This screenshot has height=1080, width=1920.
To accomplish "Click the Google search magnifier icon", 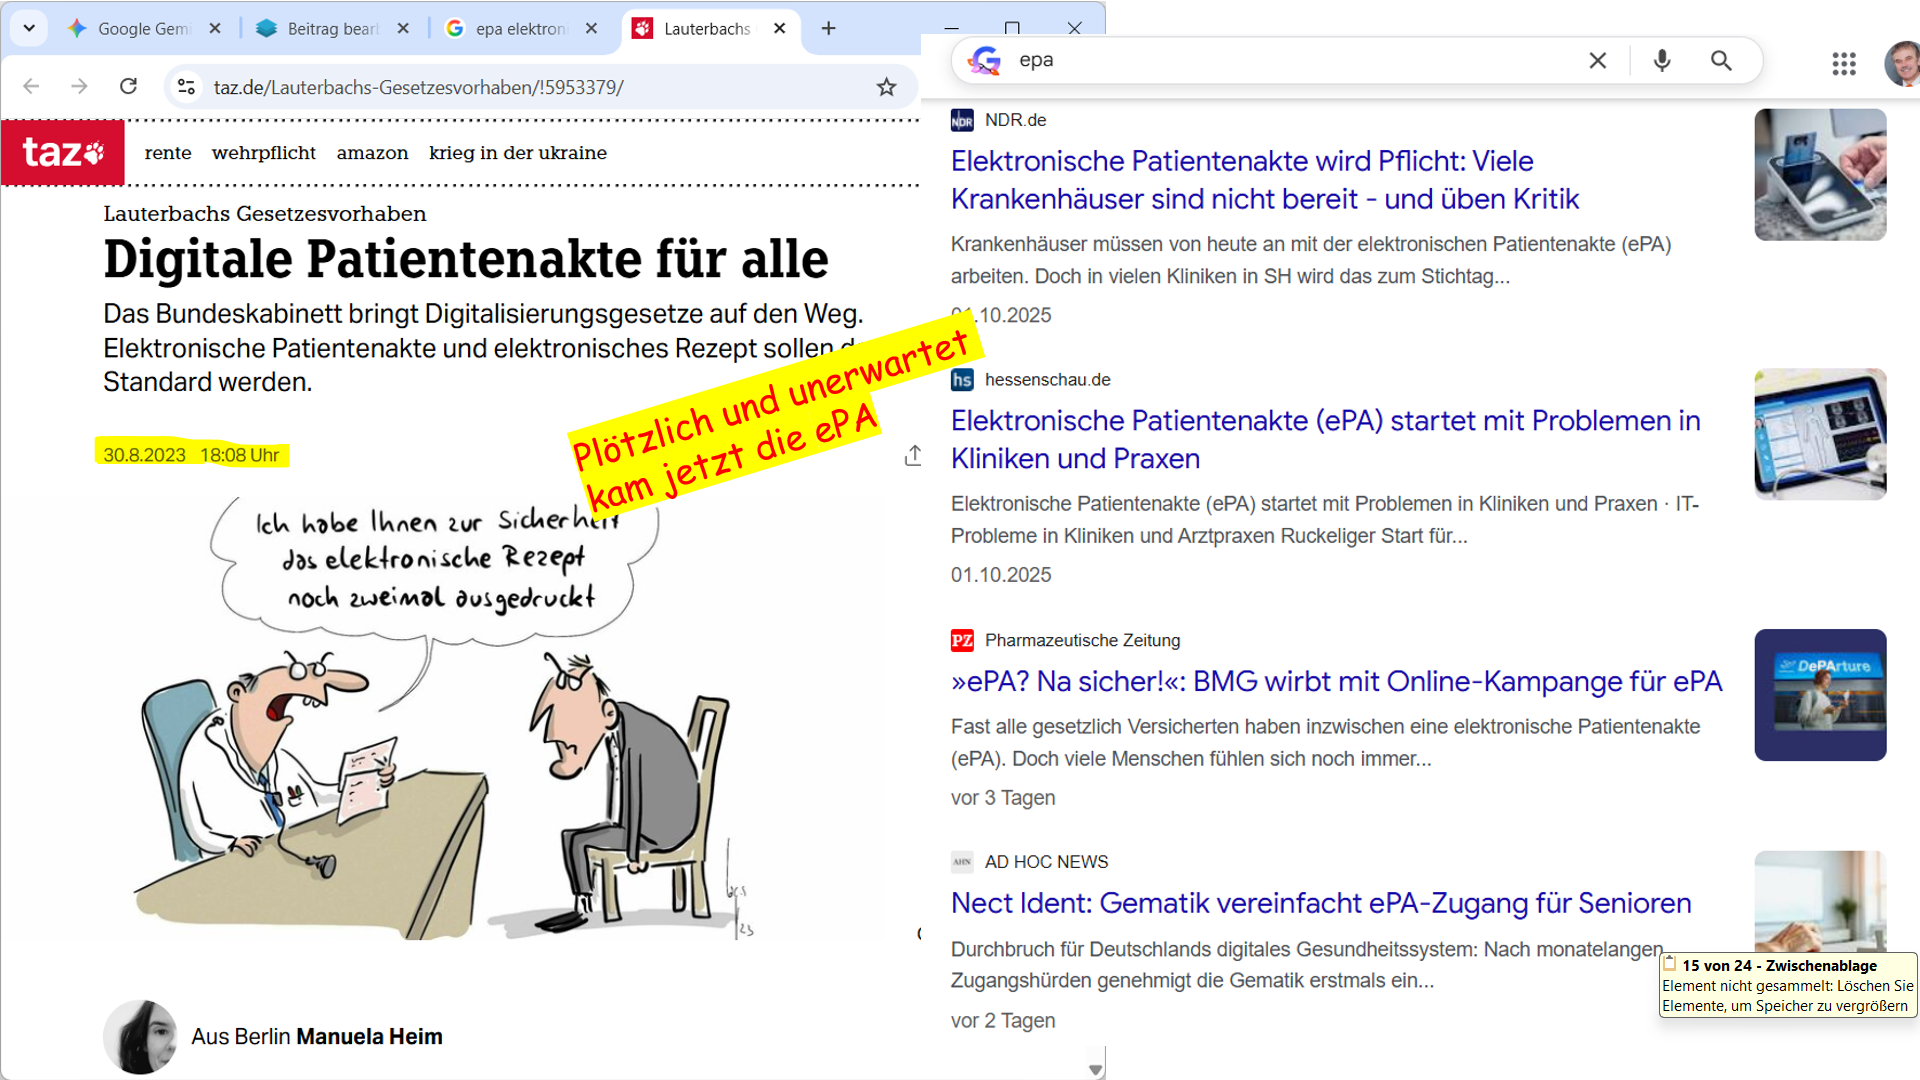I will click(x=1721, y=60).
